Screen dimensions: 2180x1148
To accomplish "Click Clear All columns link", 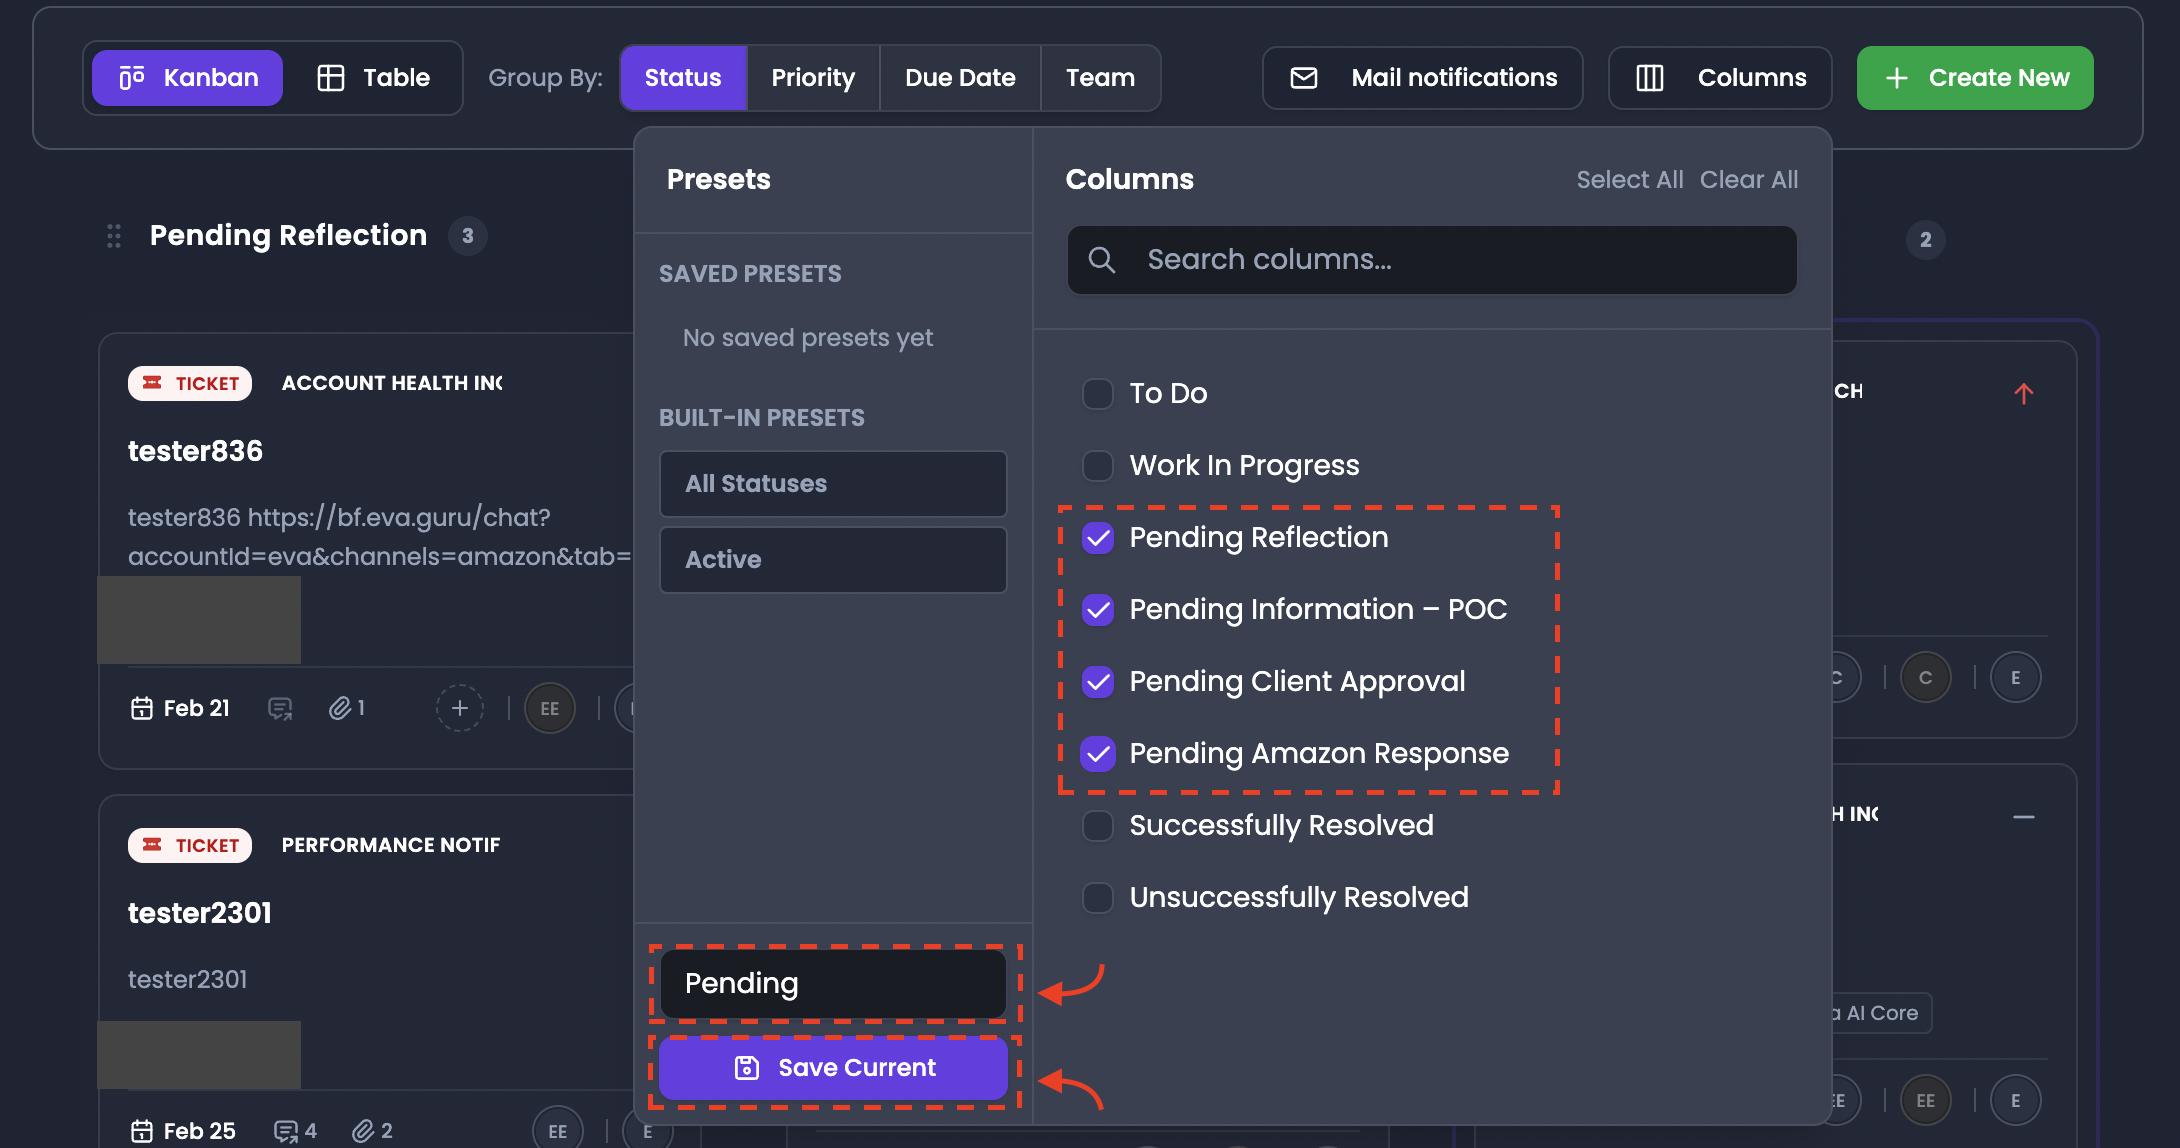I will click(x=1749, y=180).
